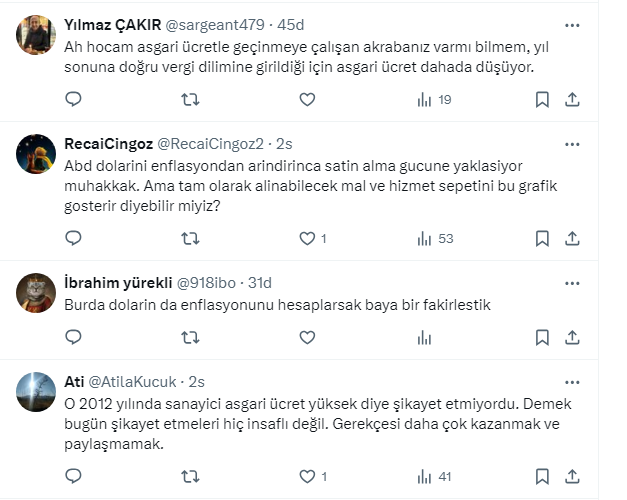
Task: Share Yılmaz ÇAKIR's tweet
Action: pos(573,99)
